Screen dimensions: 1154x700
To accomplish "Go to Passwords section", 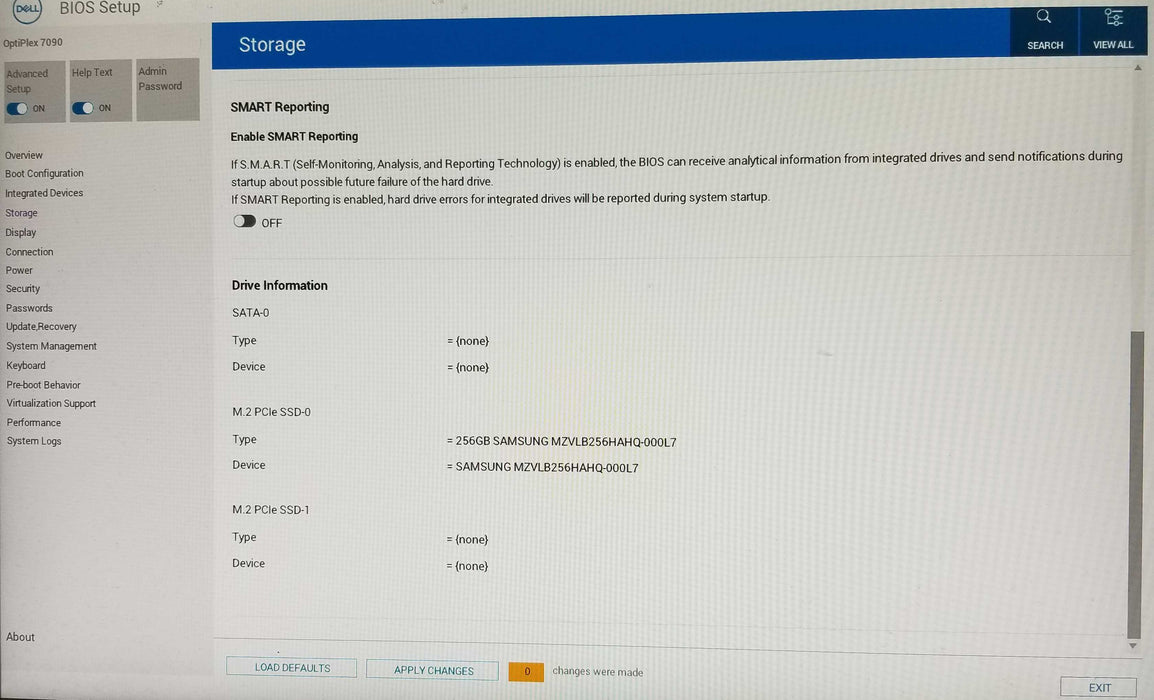I will click(x=29, y=308).
